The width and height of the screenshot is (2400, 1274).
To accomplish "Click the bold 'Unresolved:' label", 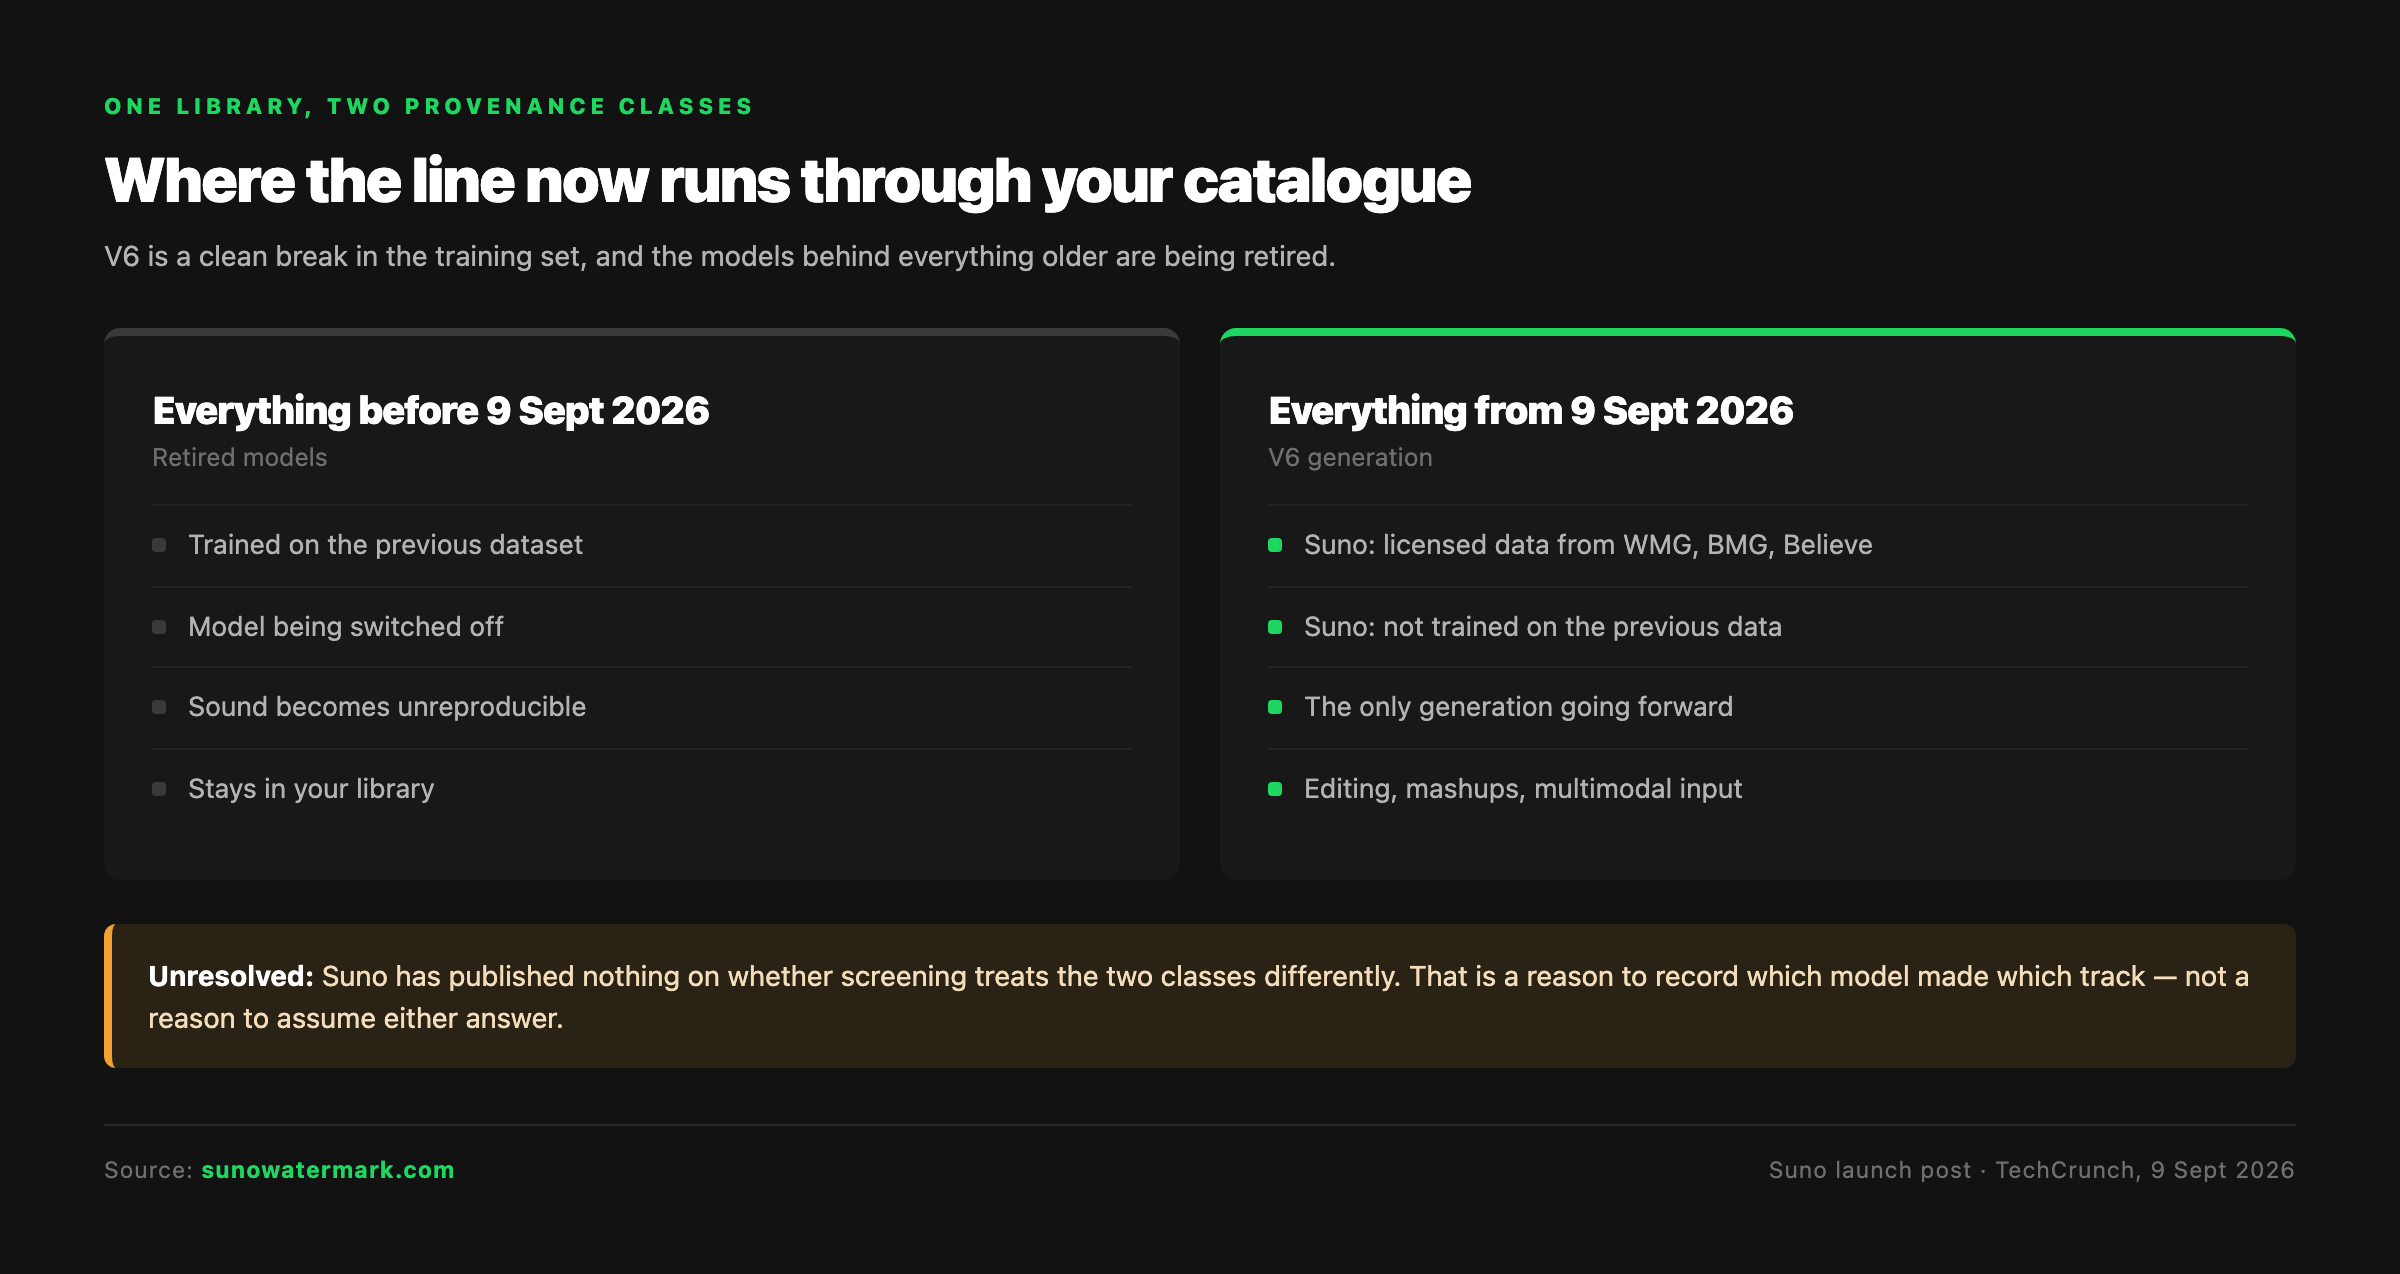I will [231, 977].
